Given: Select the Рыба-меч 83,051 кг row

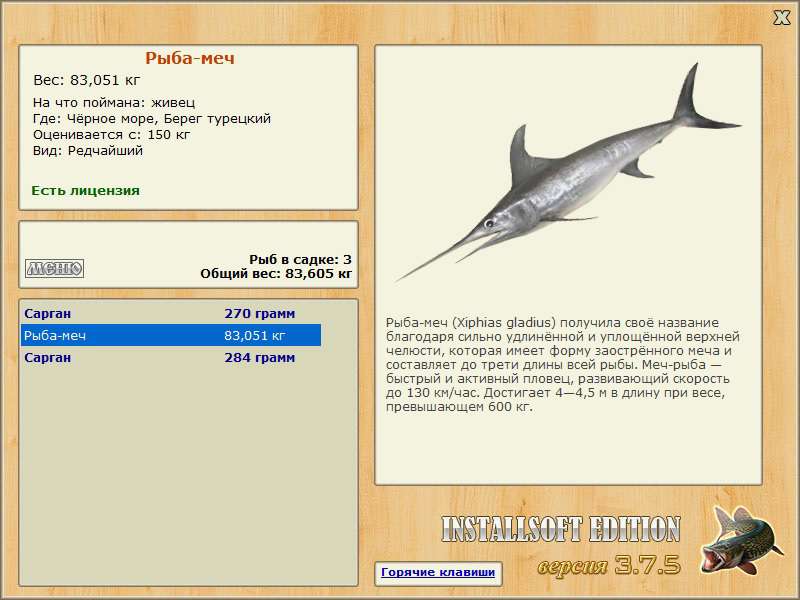Looking at the screenshot, I should (x=171, y=336).
